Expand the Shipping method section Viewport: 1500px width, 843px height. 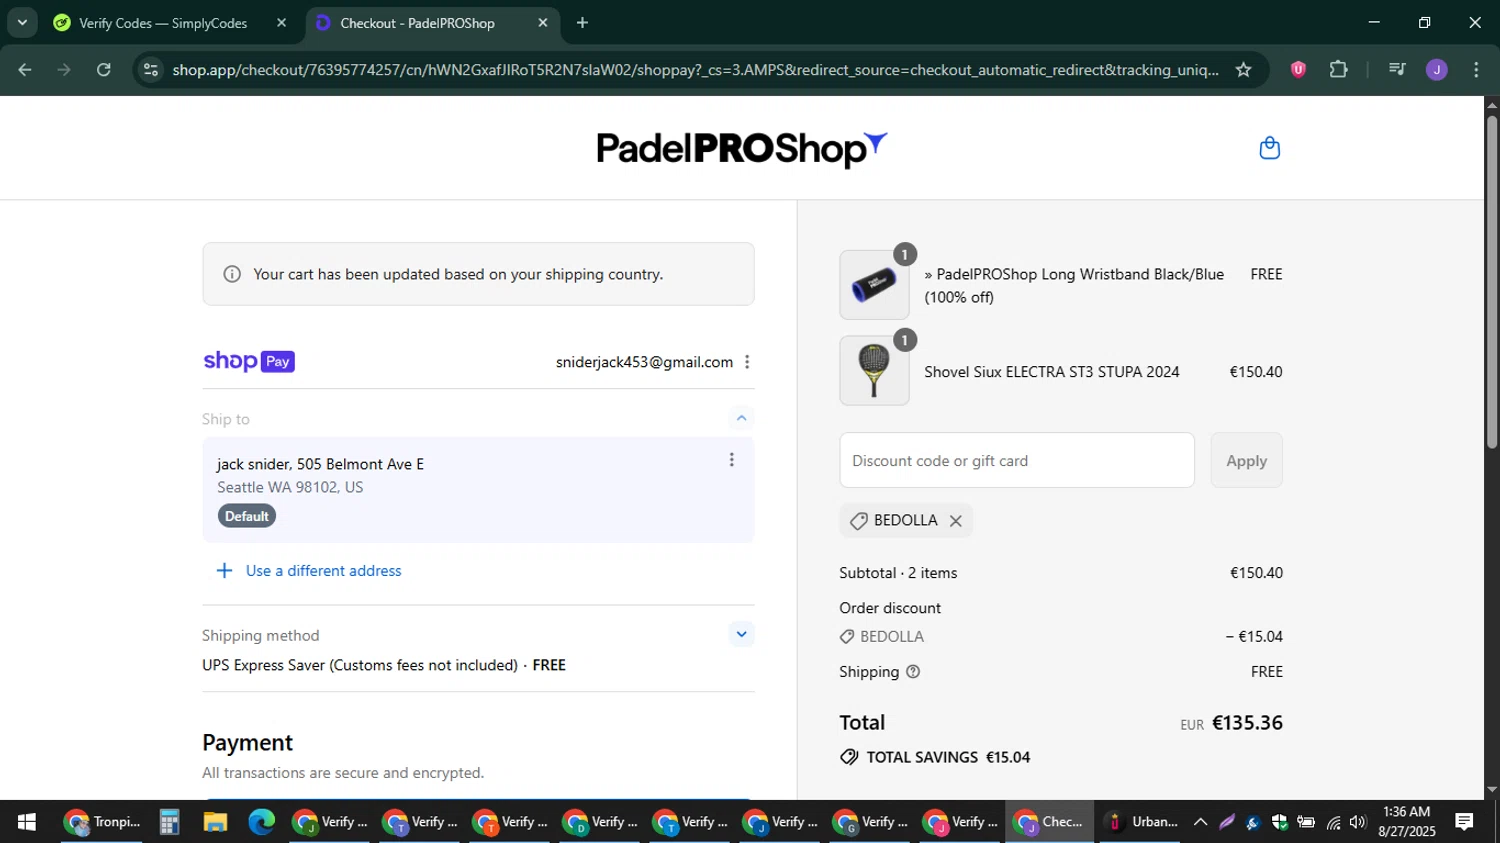[741, 634]
